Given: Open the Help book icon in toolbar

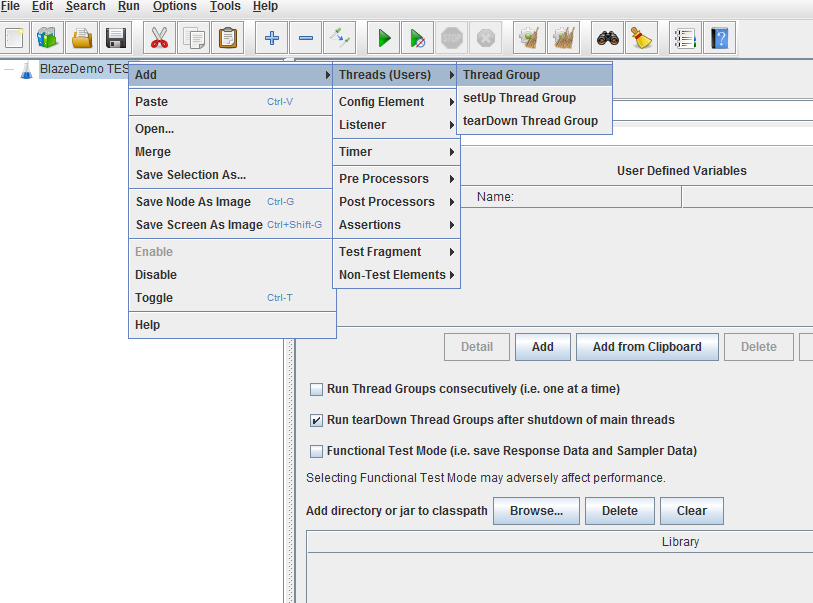Looking at the screenshot, I should (x=719, y=39).
